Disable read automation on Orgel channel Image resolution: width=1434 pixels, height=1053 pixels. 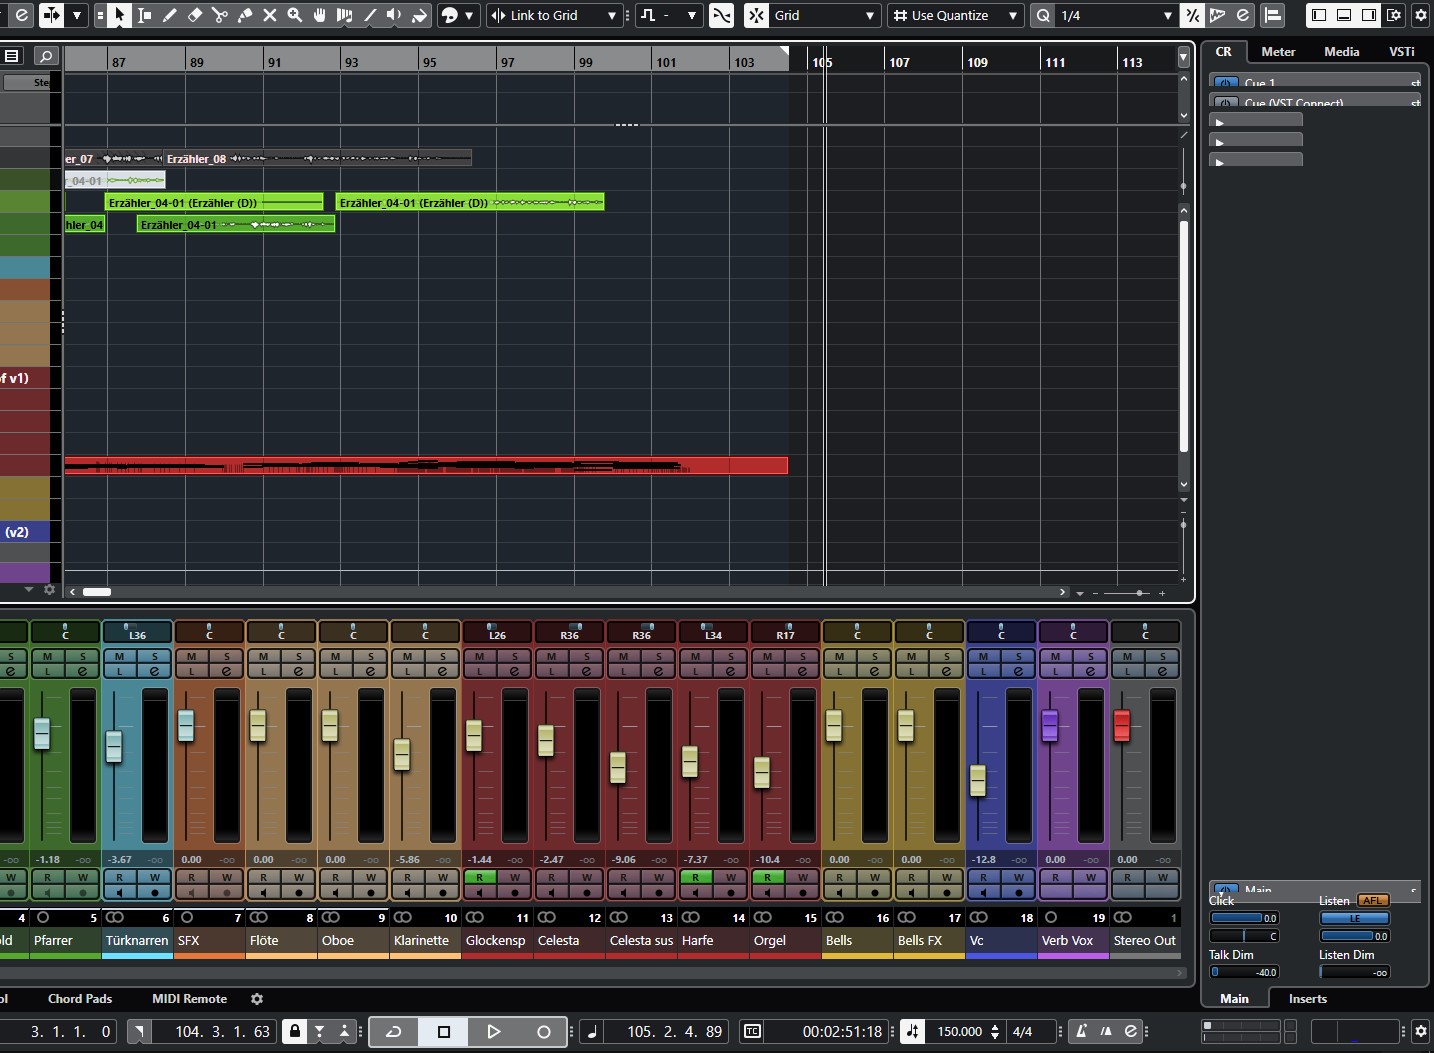(x=767, y=877)
